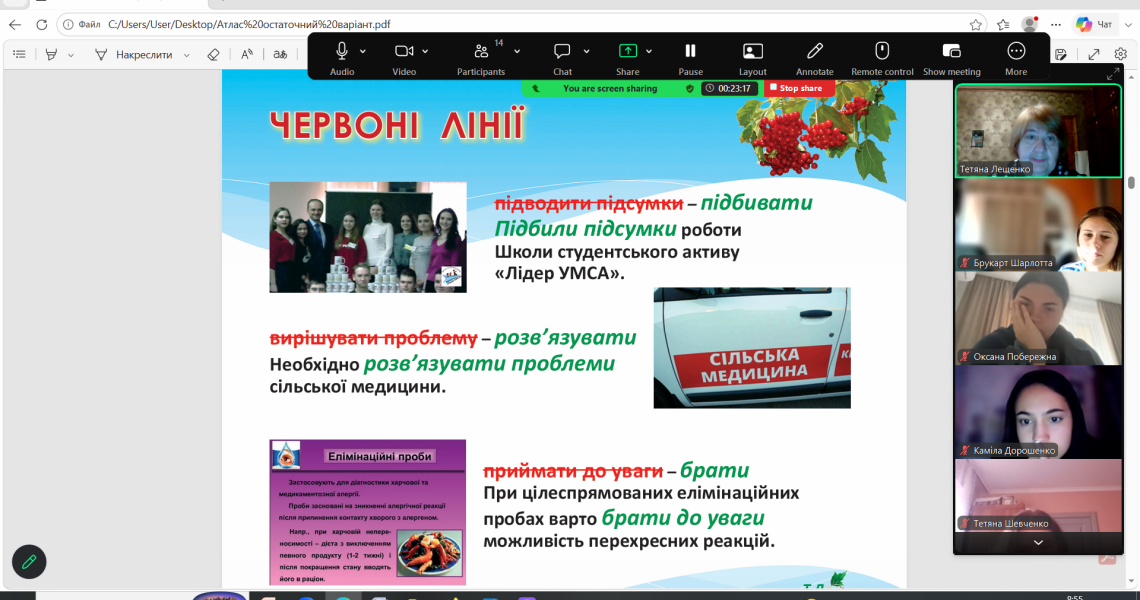Click the 00:23:17 meeting timer
1140x600 pixels.
(x=727, y=89)
